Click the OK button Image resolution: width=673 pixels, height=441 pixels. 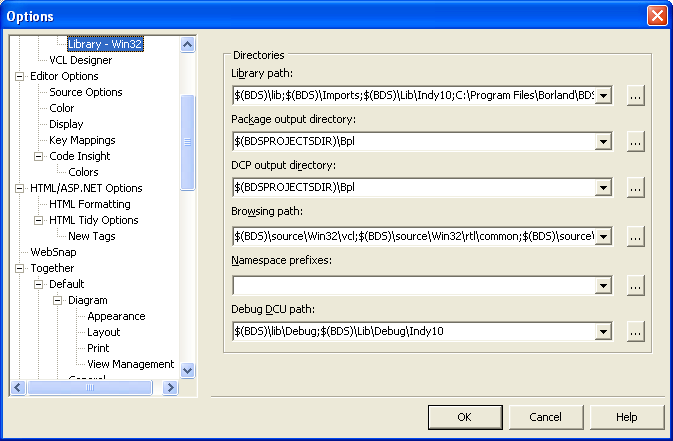pos(464,417)
